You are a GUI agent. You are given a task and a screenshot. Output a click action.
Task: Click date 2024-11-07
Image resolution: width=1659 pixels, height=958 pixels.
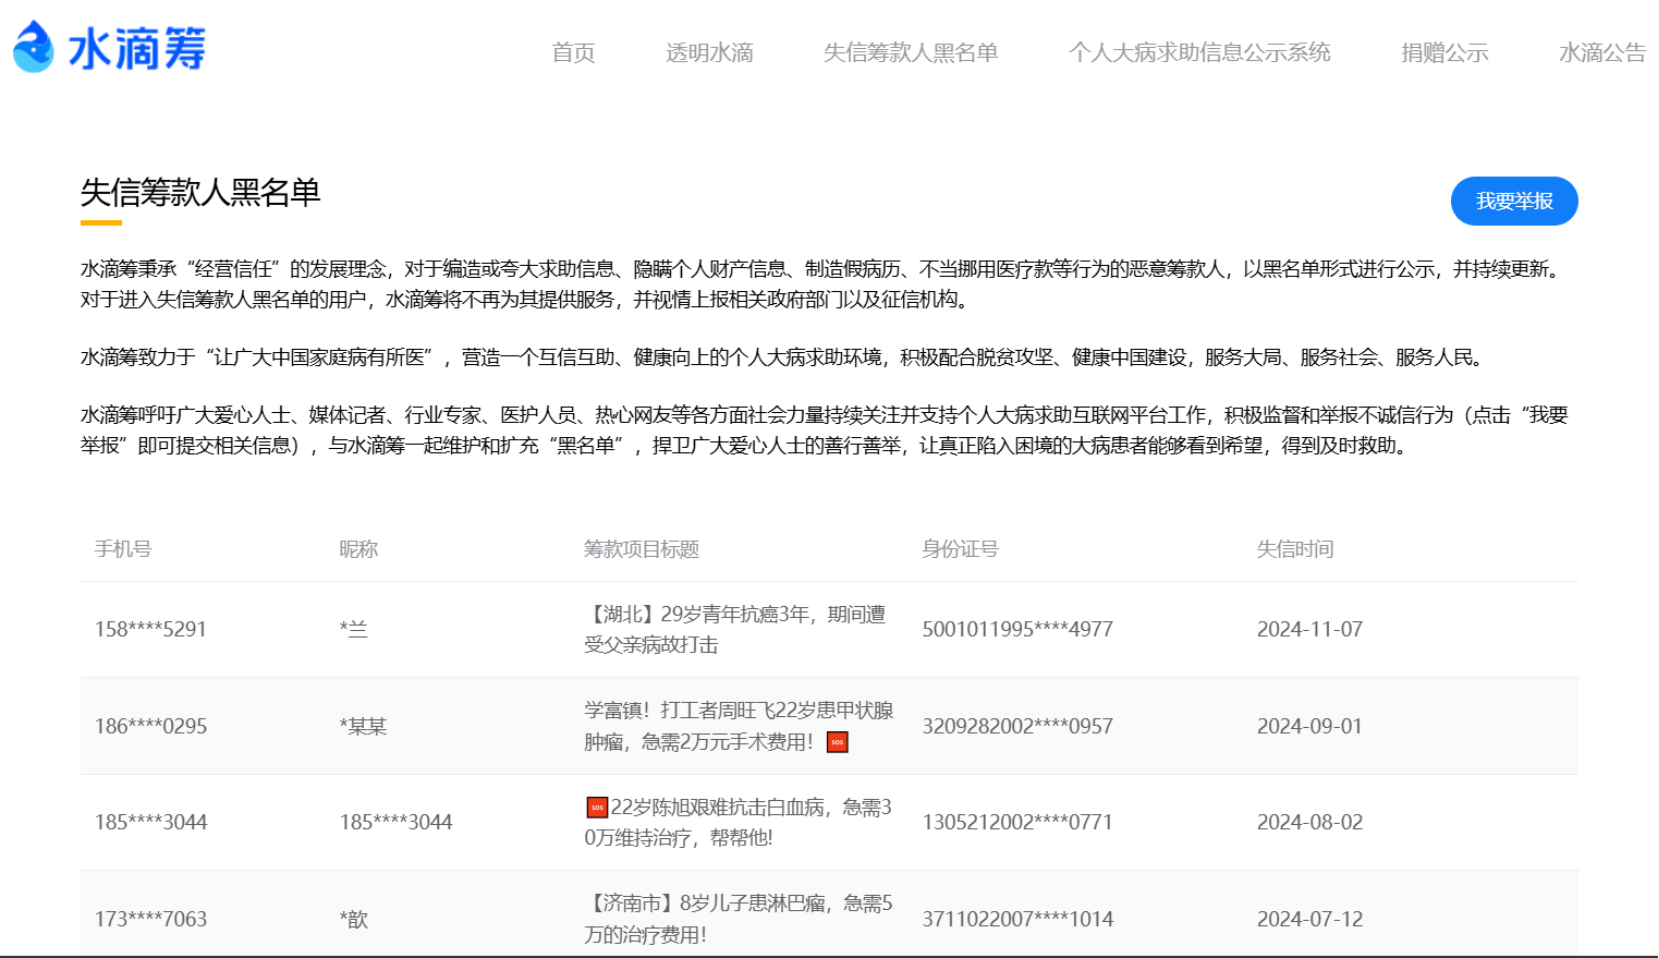[x=1310, y=629]
